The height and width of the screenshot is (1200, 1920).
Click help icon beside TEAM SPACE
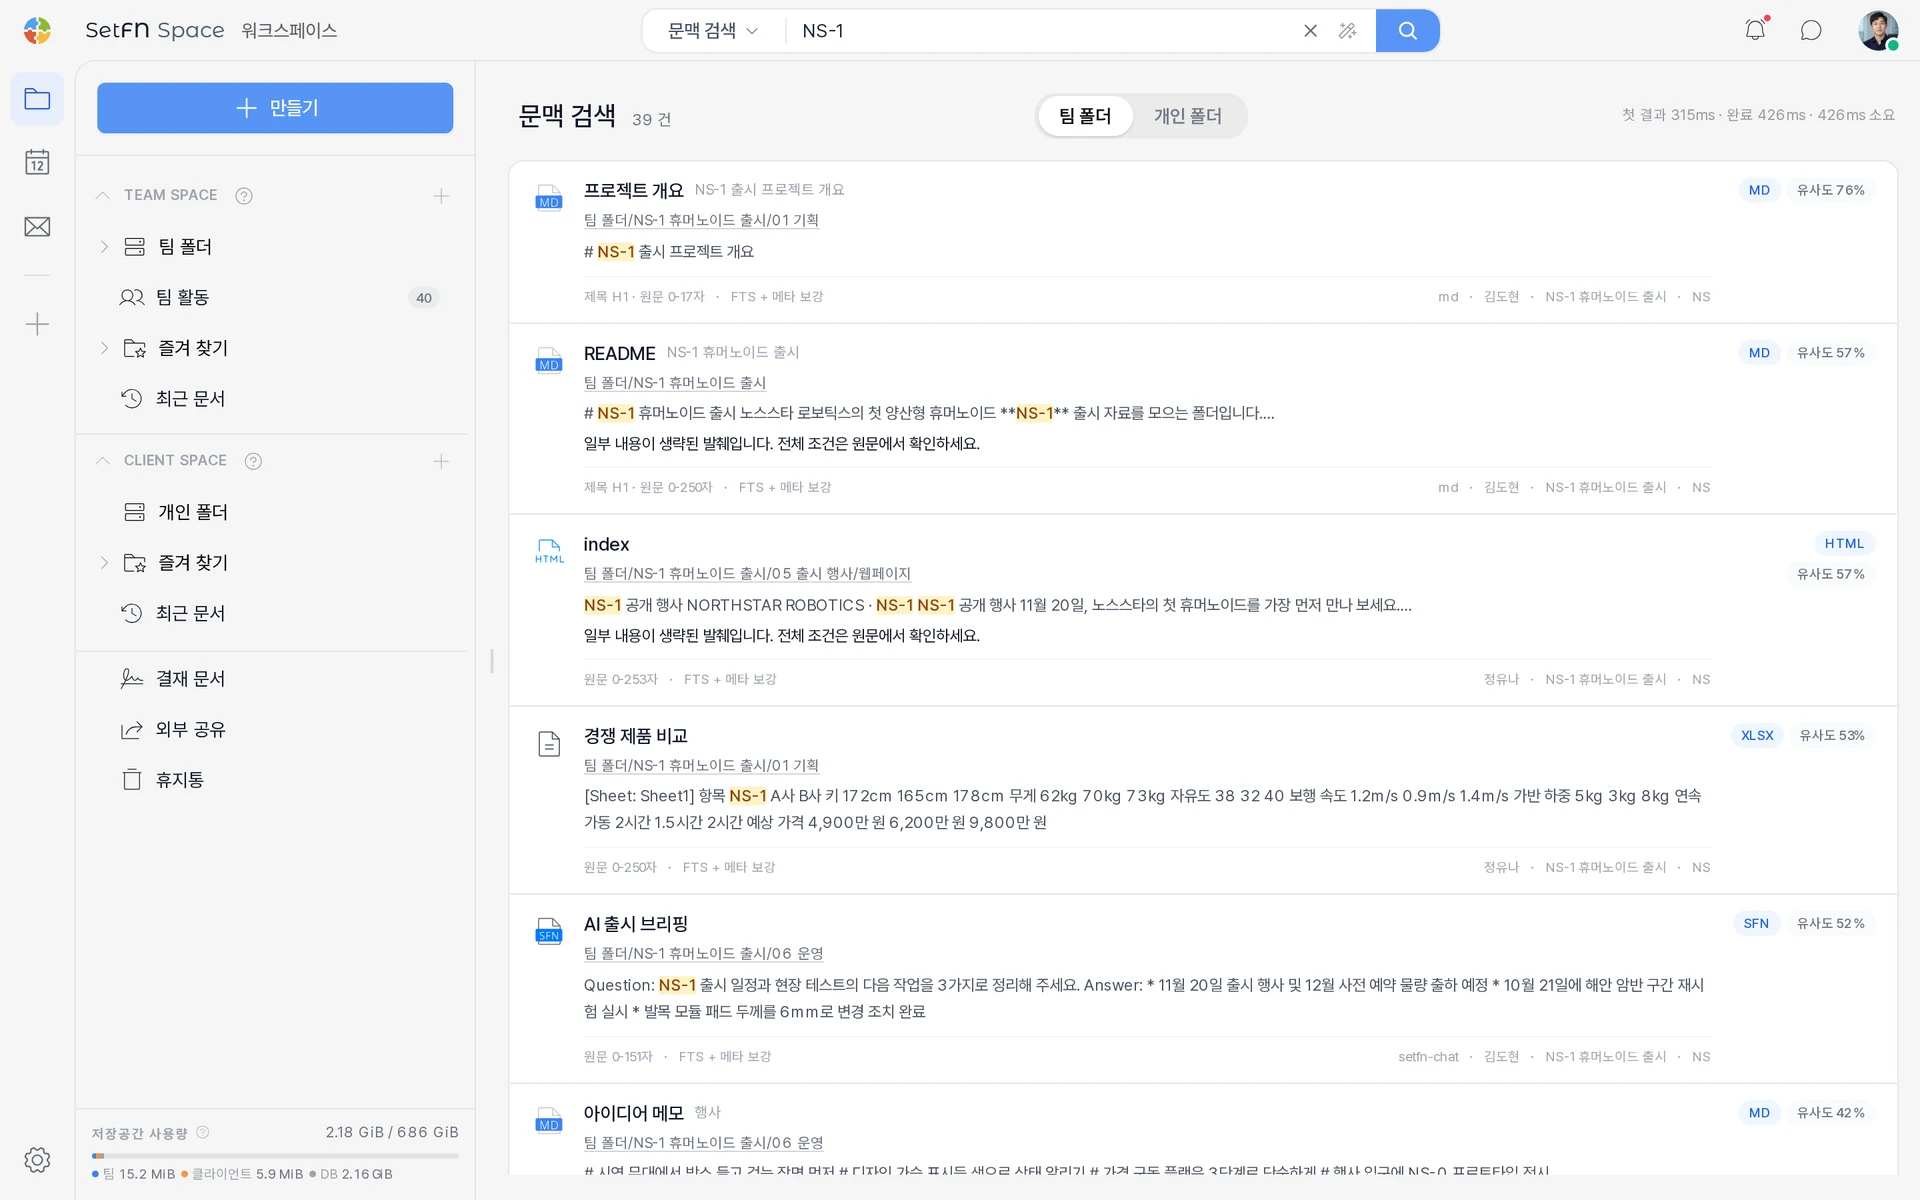click(243, 196)
